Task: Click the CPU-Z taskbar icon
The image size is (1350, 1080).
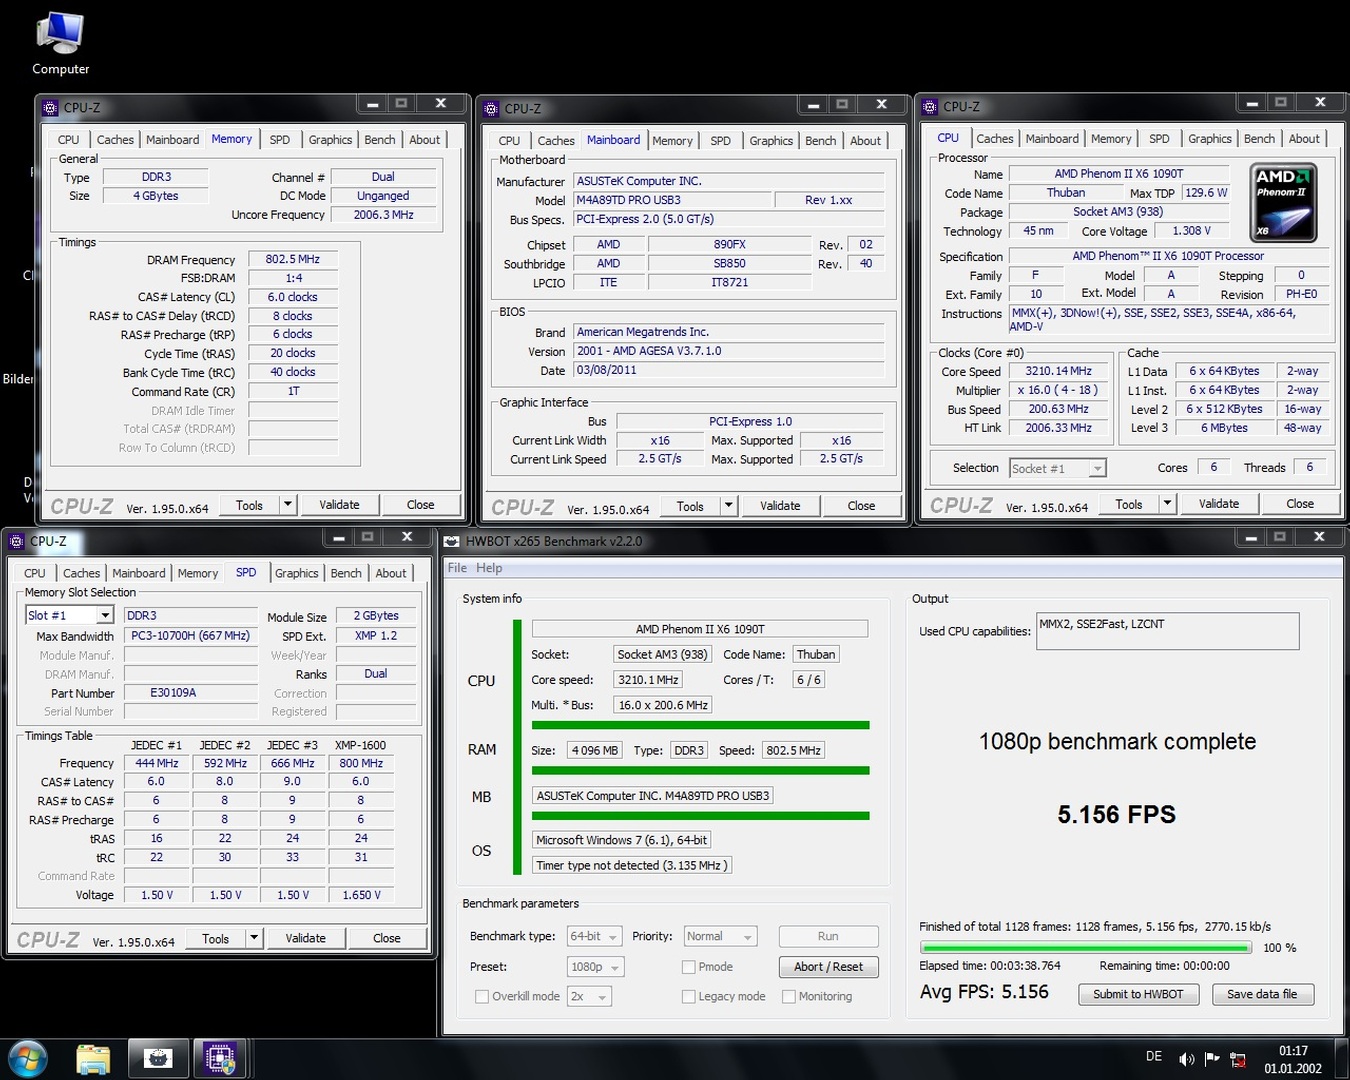Action: [219, 1059]
